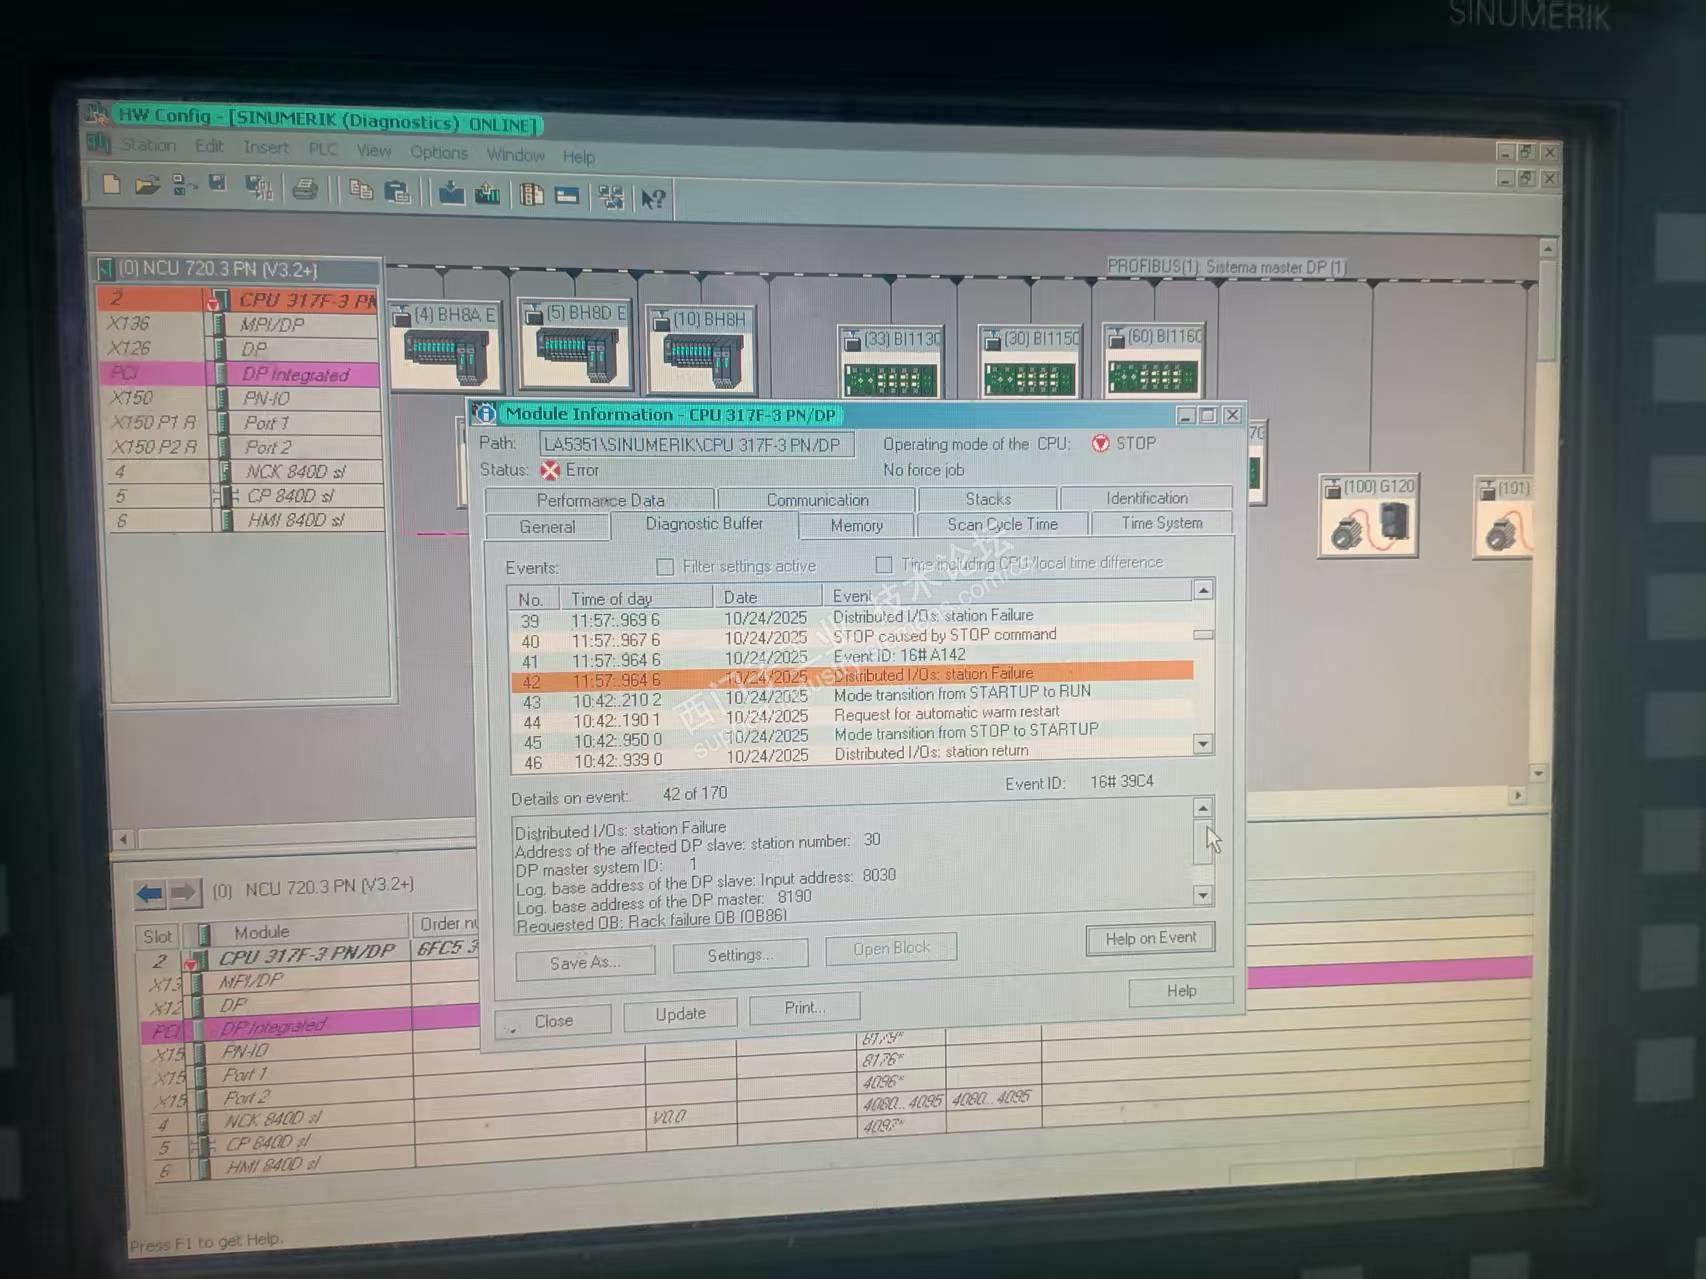Select event 46 Distributed I/Os: station return
1706x1279 pixels.
(x=852, y=757)
